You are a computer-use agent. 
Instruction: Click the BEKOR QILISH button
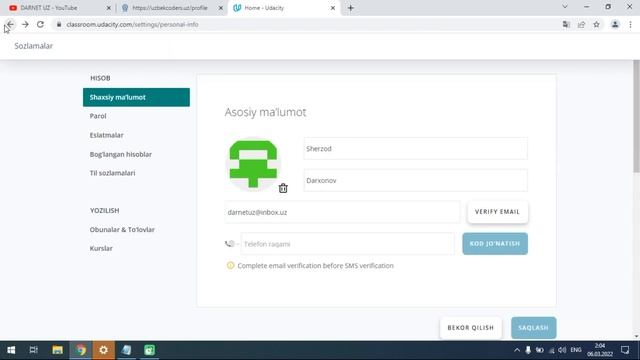pos(471,328)
